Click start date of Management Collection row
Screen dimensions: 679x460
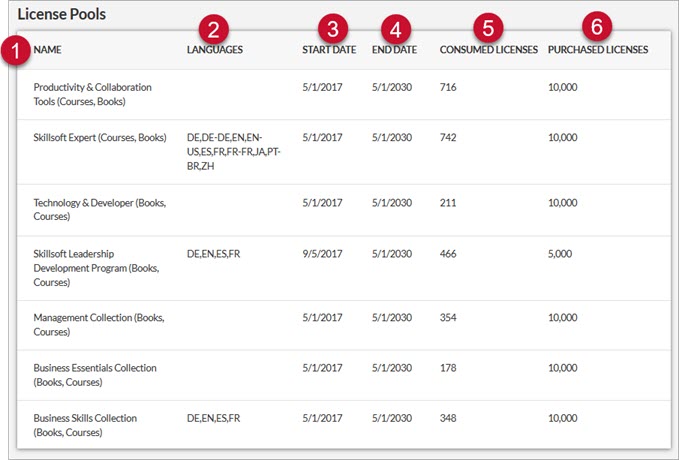pyautogui.click(x=322, y=317)
